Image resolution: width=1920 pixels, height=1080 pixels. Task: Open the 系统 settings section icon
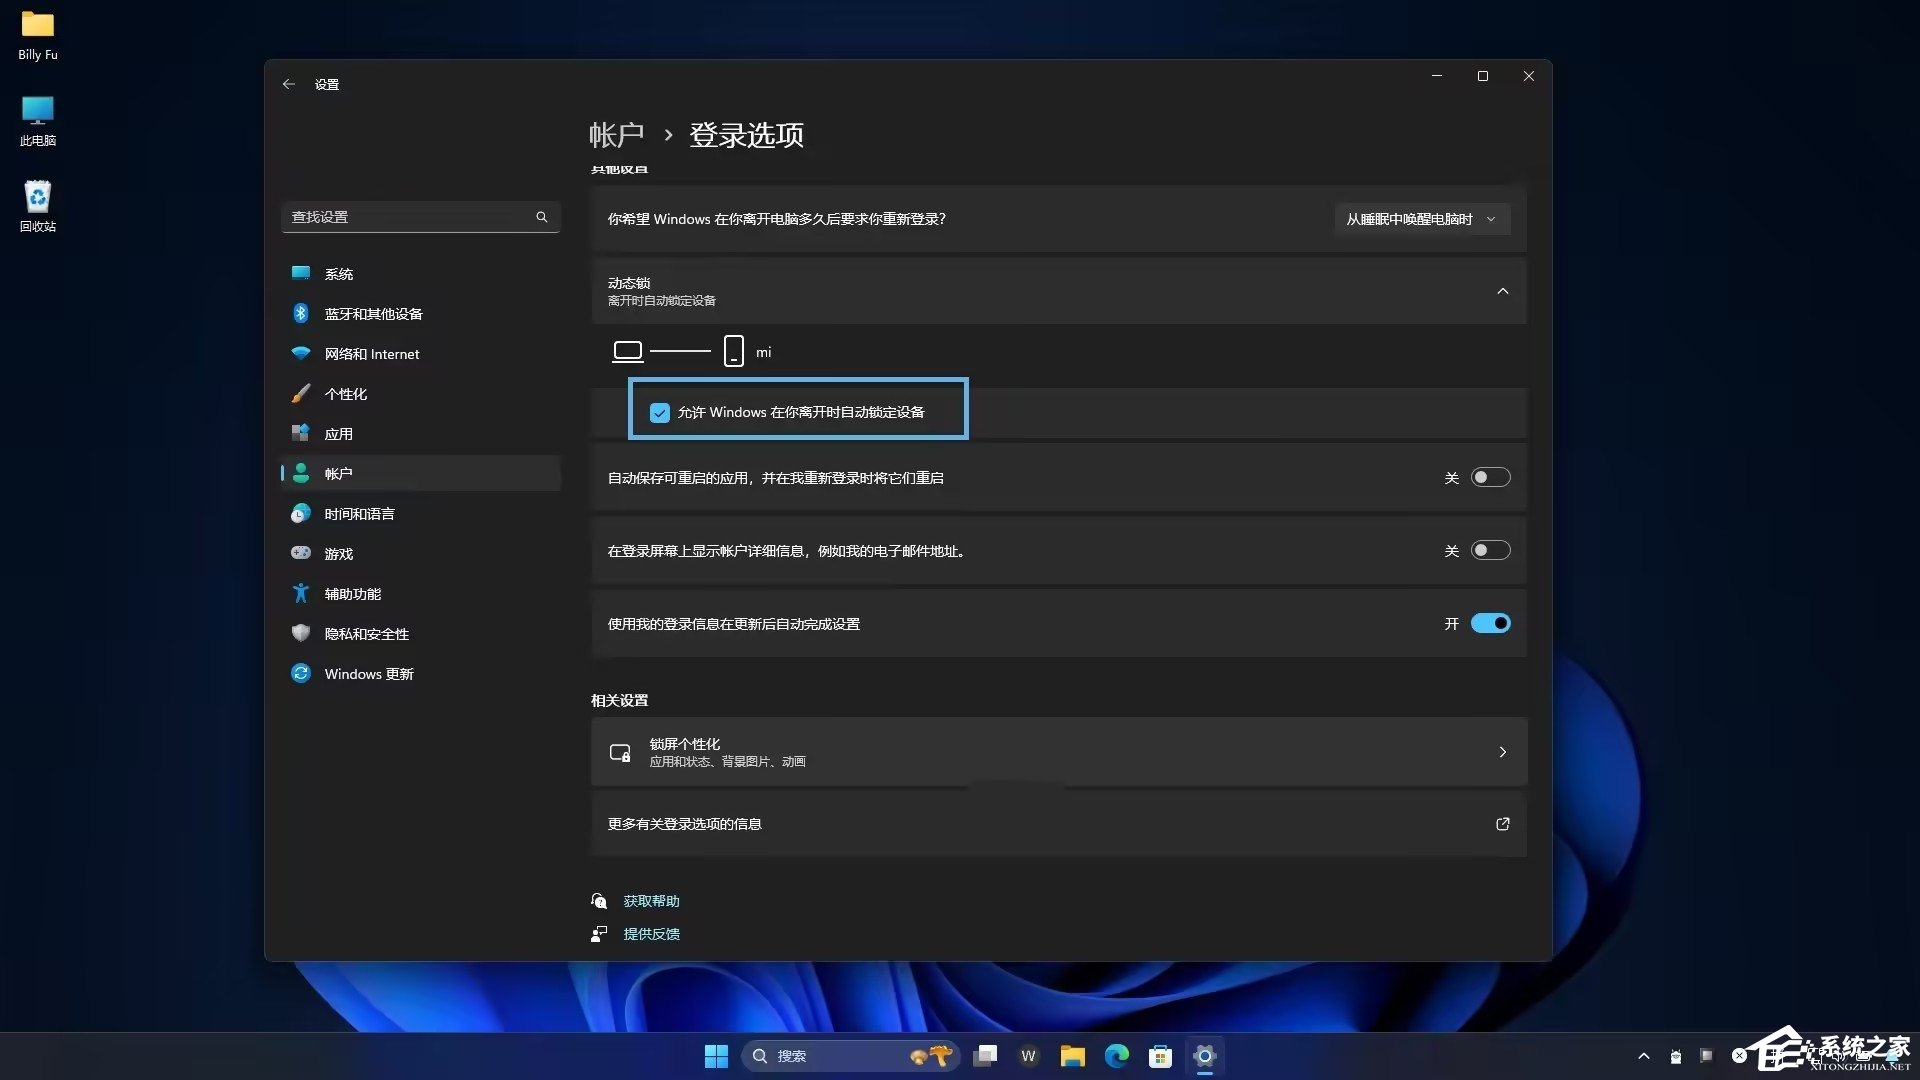[x=301, y=273]
